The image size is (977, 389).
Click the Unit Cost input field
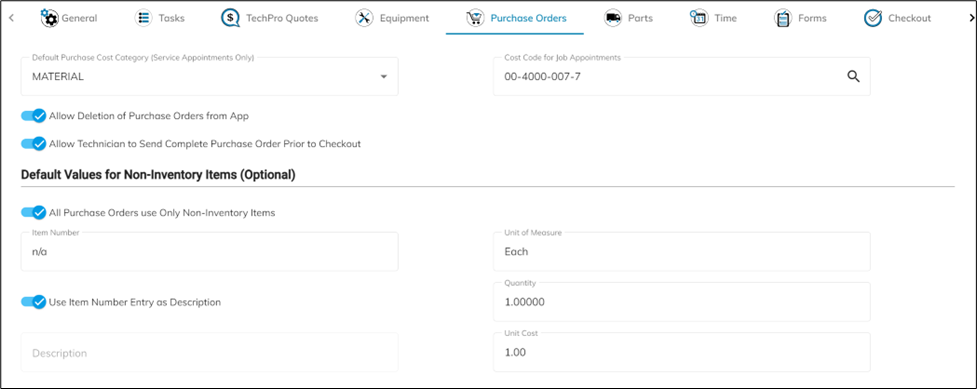682,352
